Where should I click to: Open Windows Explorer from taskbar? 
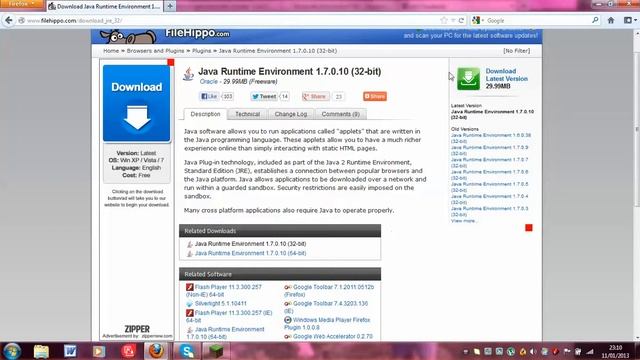tap(41, 351)
